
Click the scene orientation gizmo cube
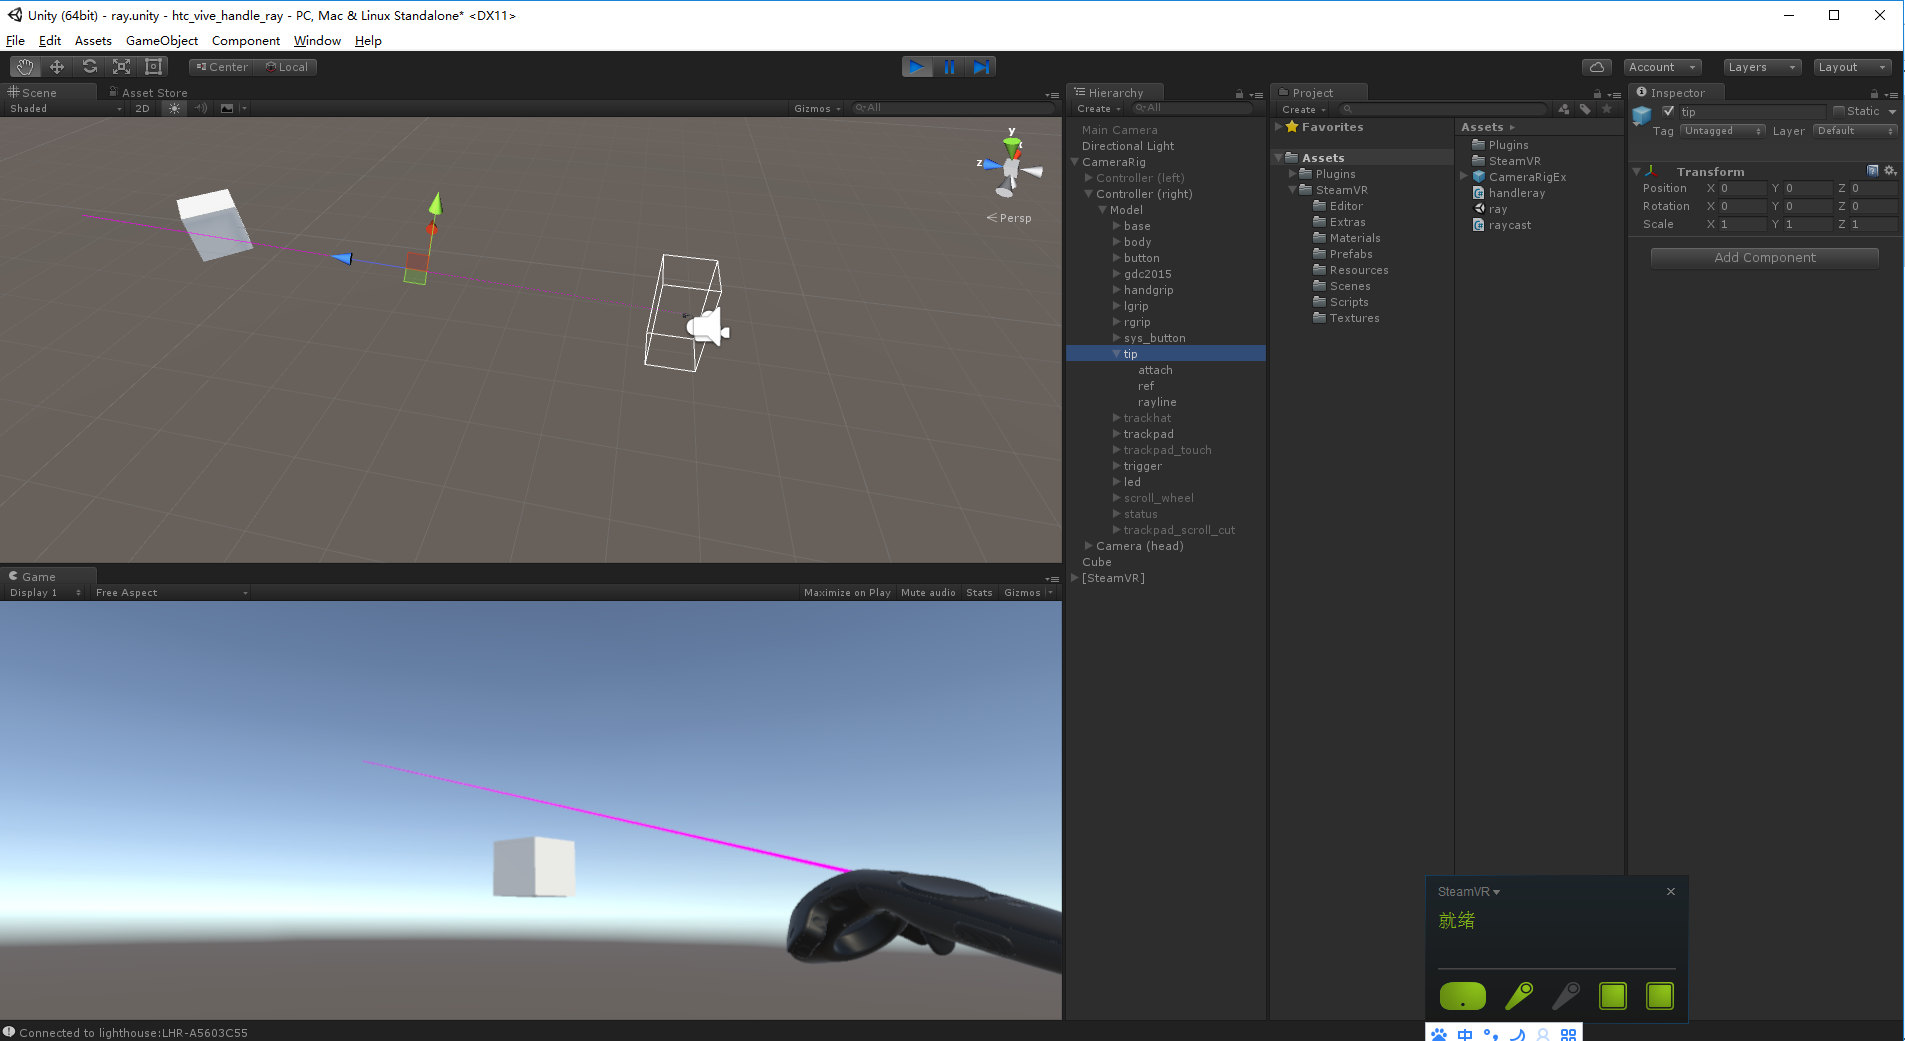coord(1010,171)
